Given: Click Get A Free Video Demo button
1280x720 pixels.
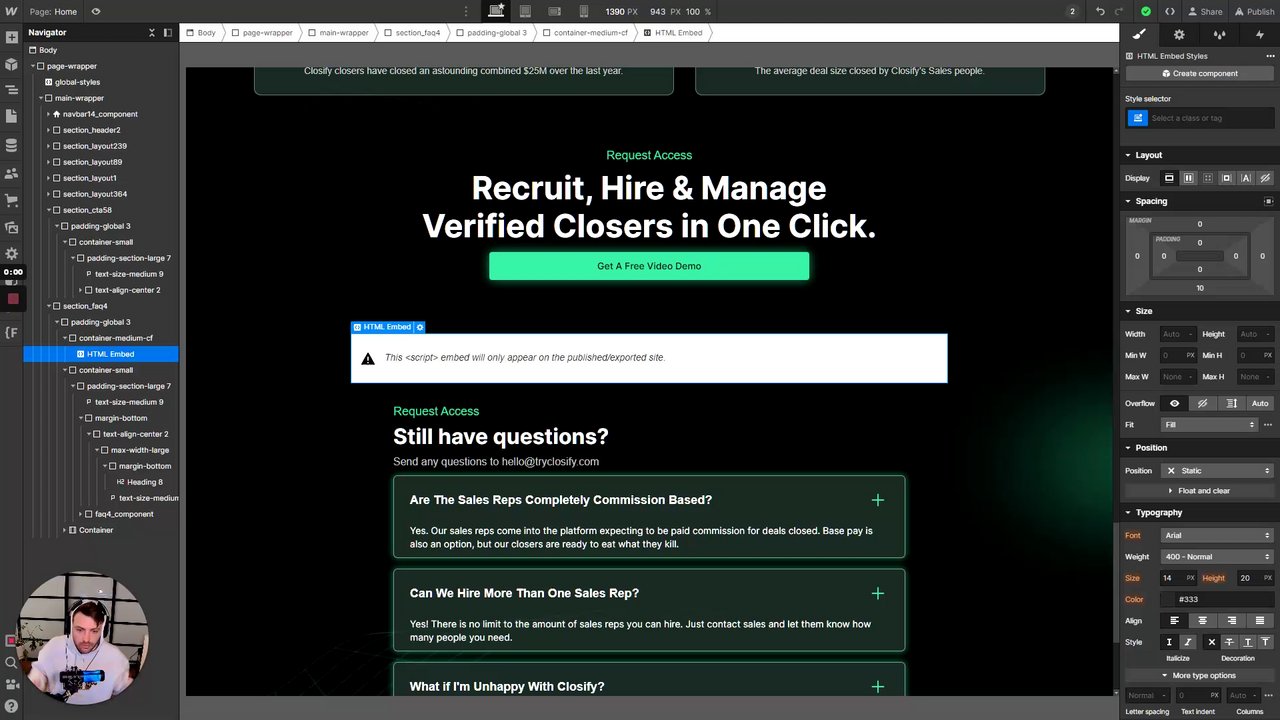Looking at the screenshot, I should 649,266.
